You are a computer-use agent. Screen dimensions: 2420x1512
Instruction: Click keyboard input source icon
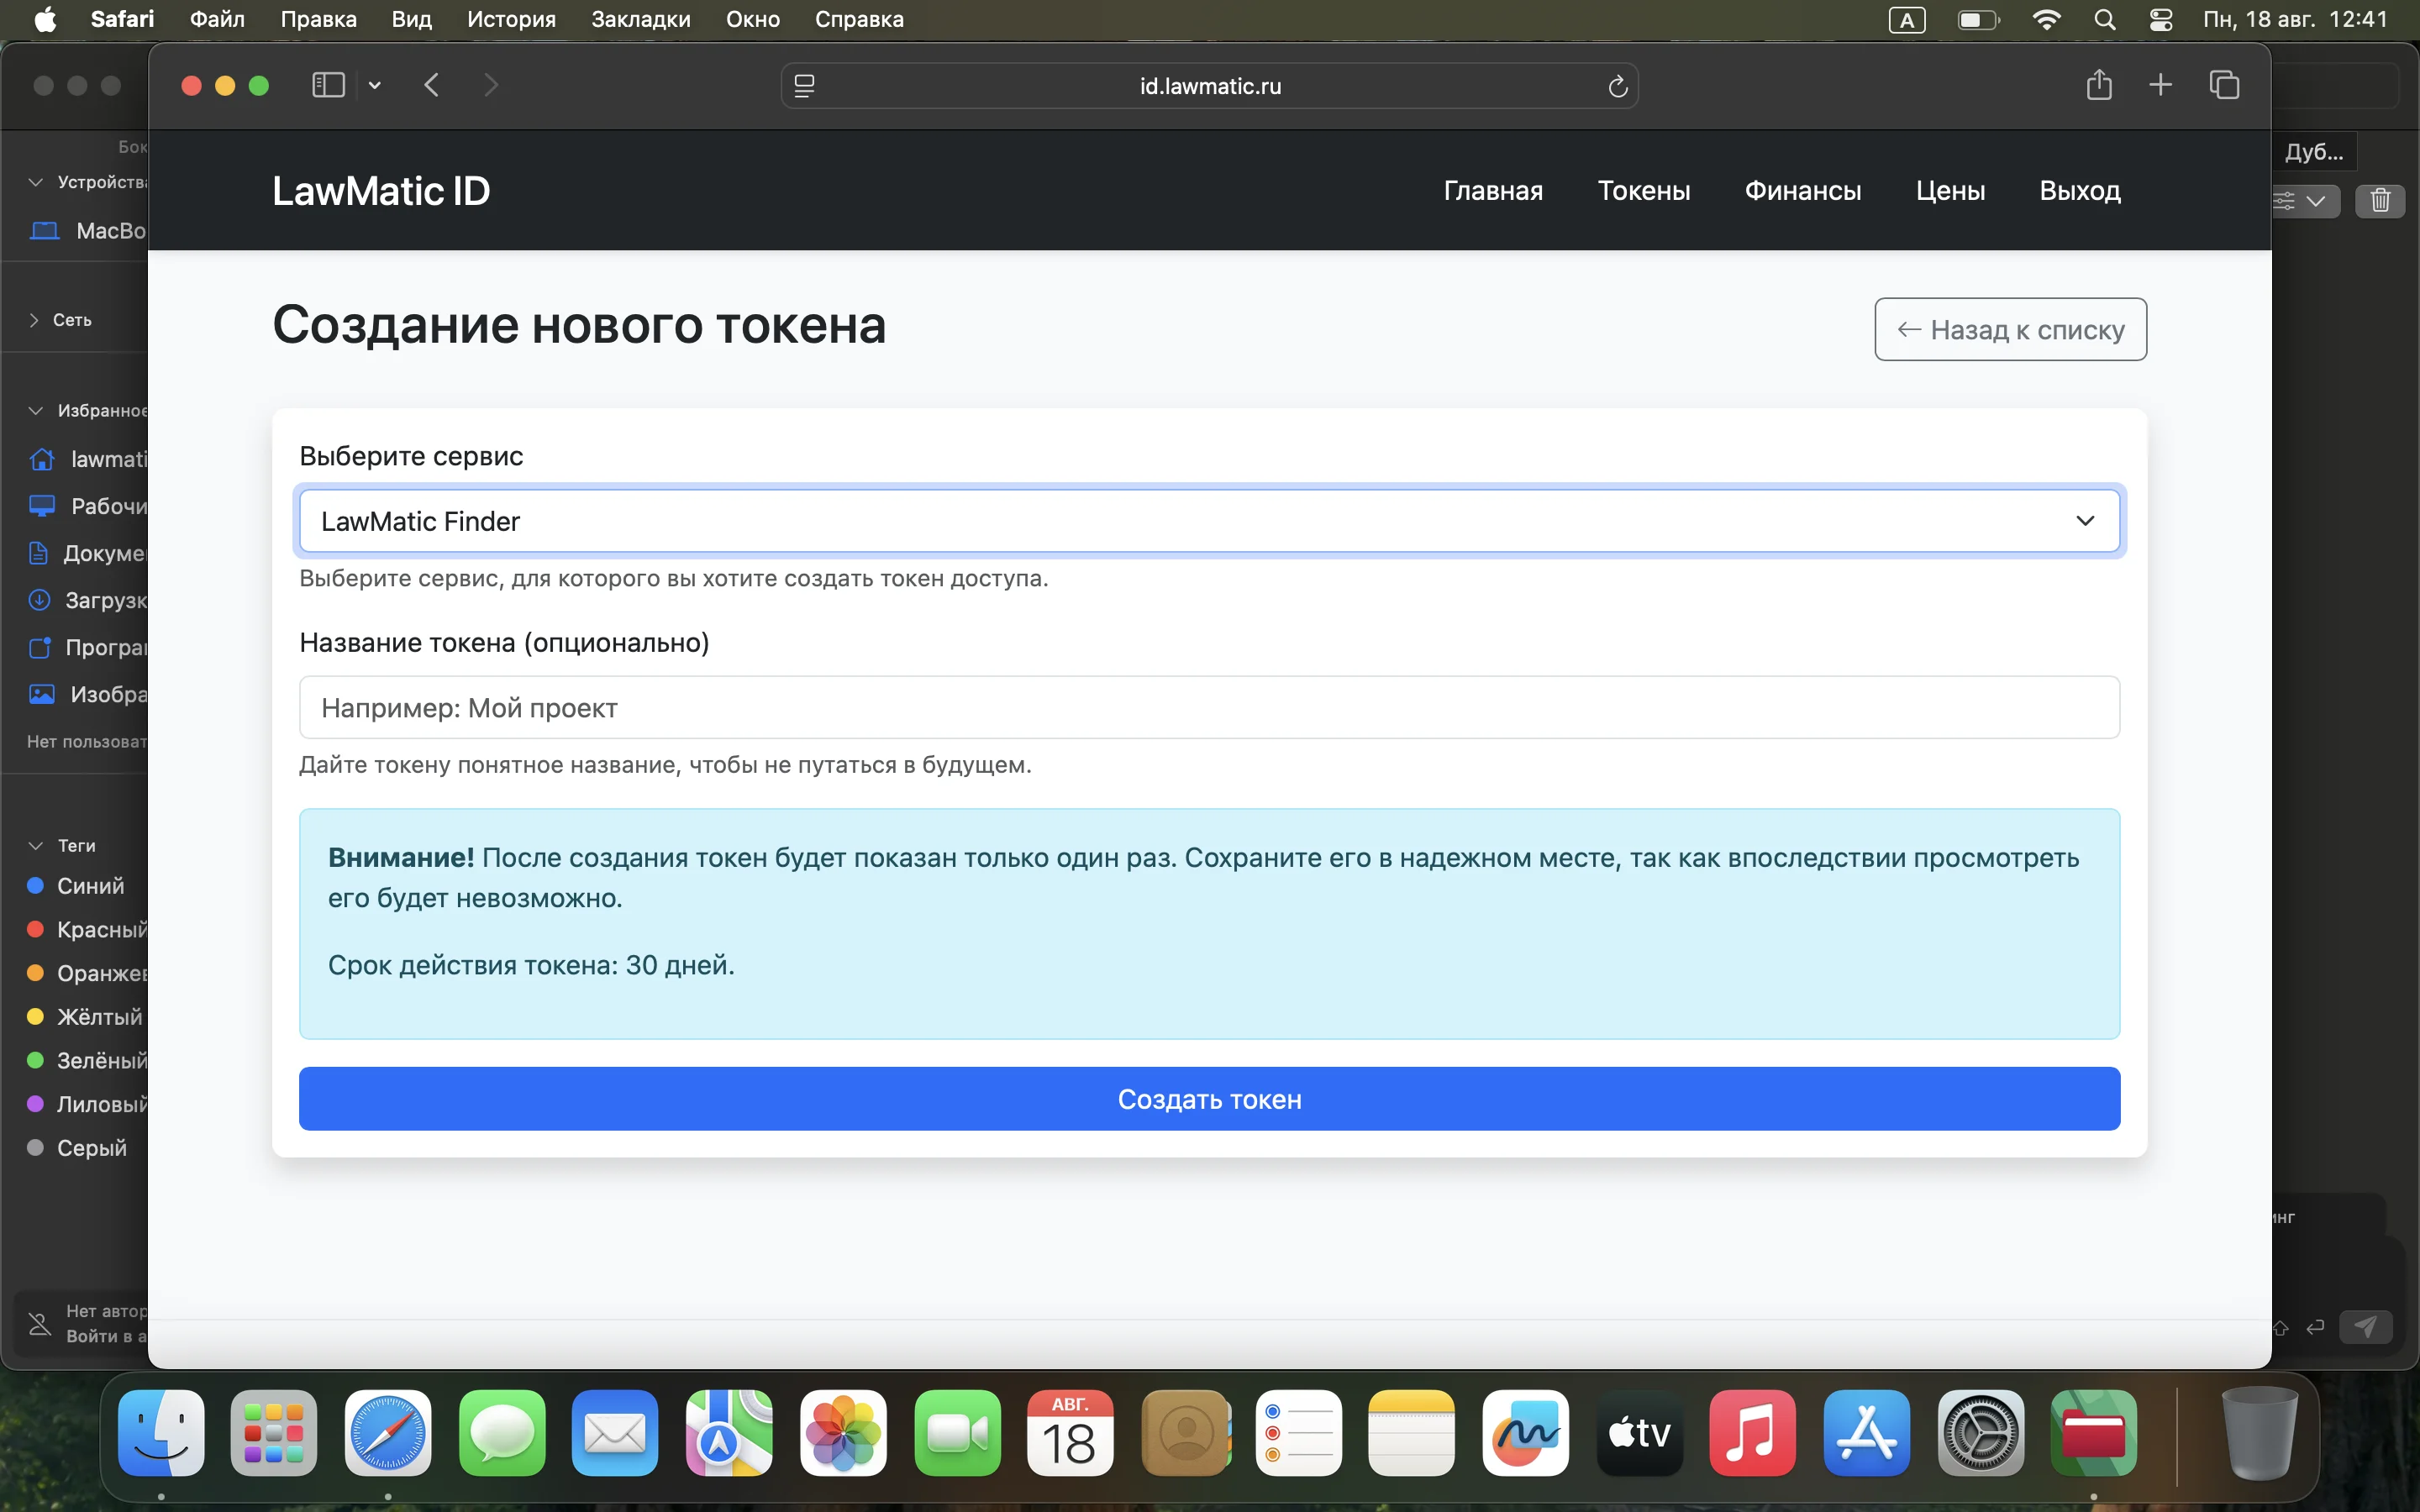click(x=1906, y=20)
